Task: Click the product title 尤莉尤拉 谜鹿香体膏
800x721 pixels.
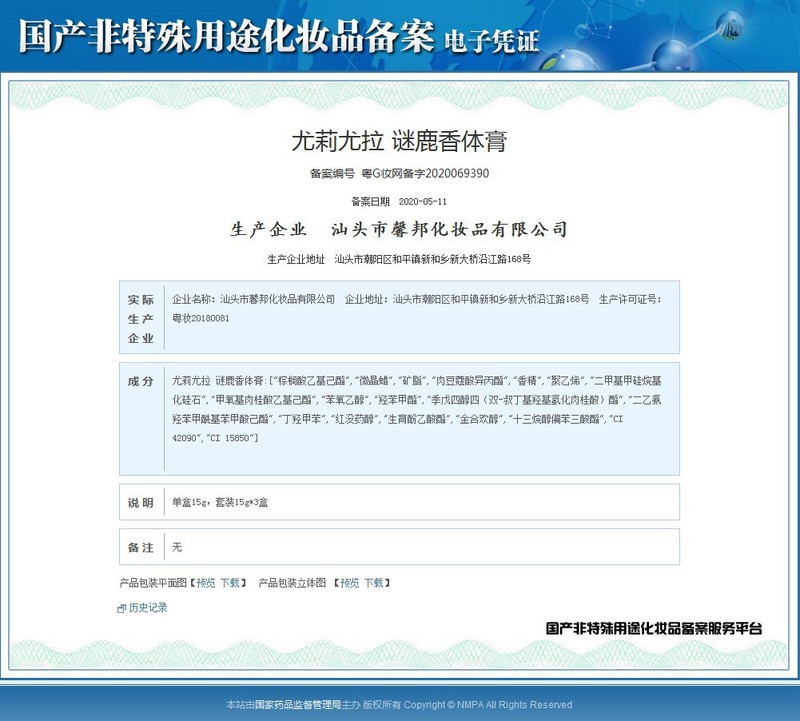Action: (399, 141)
